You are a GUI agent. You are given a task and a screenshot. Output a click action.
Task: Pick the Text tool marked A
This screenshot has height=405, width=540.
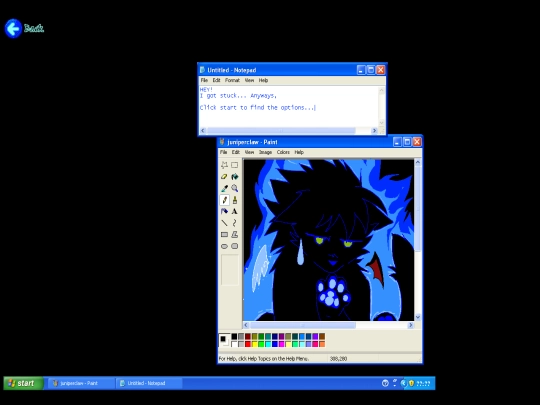pyautogui.click(x=235, y=211)
